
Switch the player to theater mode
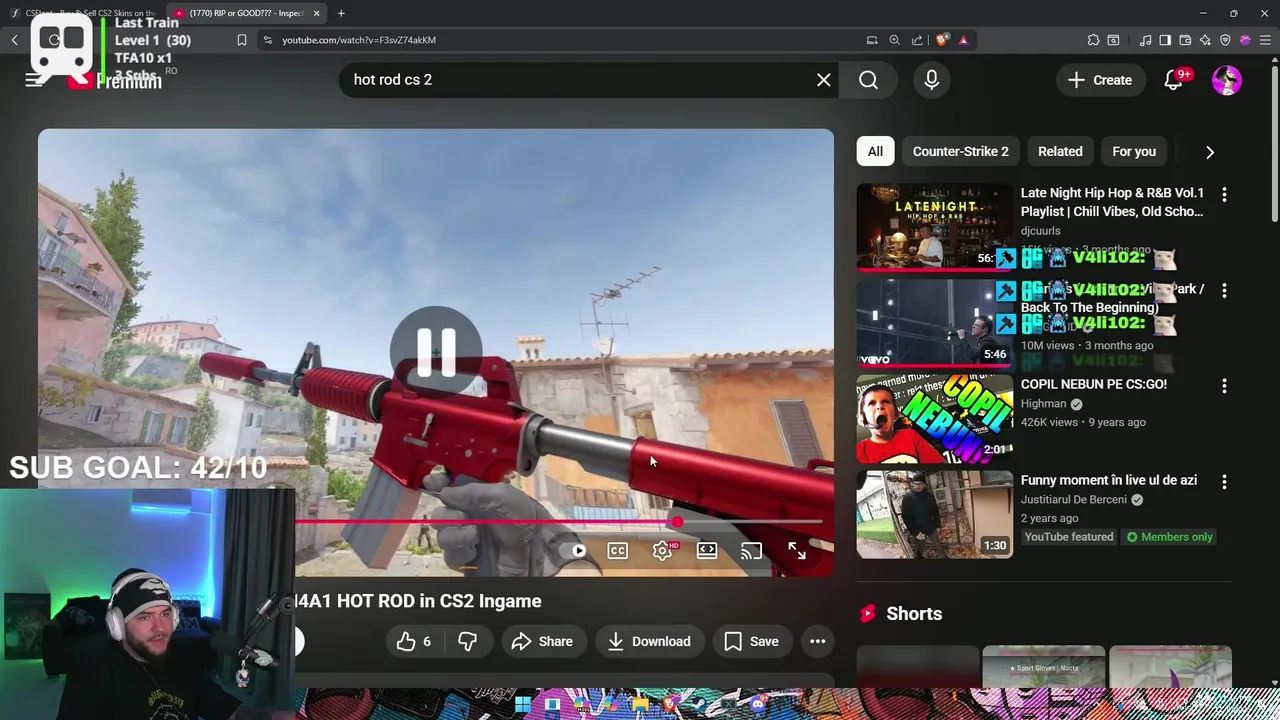[707, 550]
